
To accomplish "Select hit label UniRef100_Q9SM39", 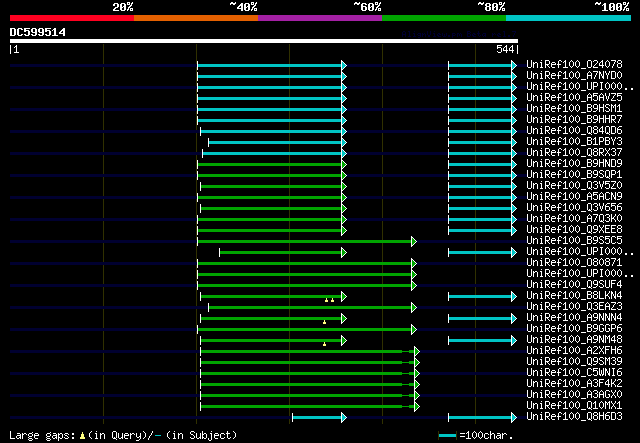I will coord(574,361).
